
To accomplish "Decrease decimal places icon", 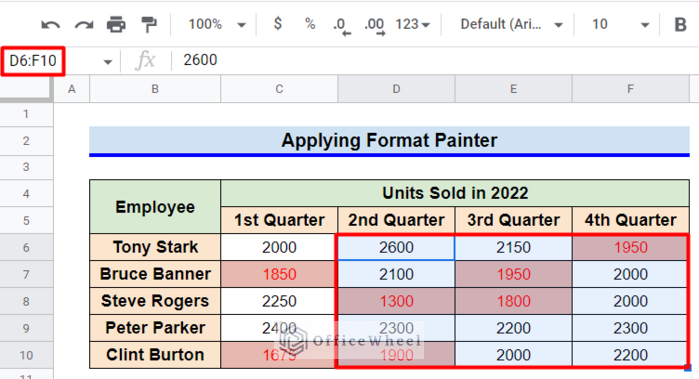I will pos(341,26).
